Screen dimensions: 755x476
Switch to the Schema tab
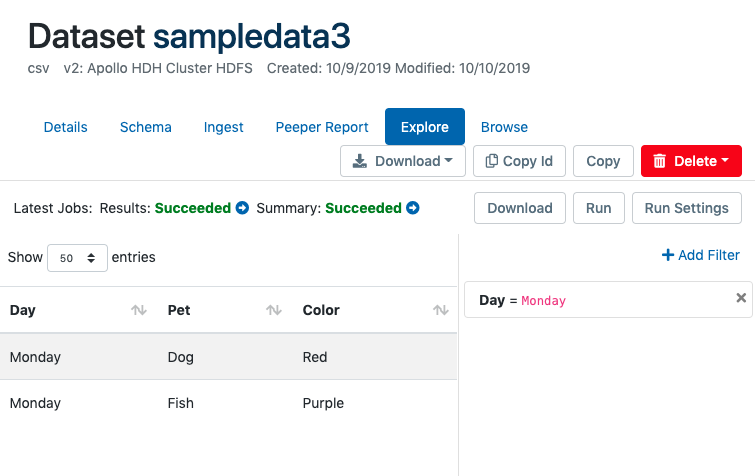pyautogui.click(x=146, y=127)
